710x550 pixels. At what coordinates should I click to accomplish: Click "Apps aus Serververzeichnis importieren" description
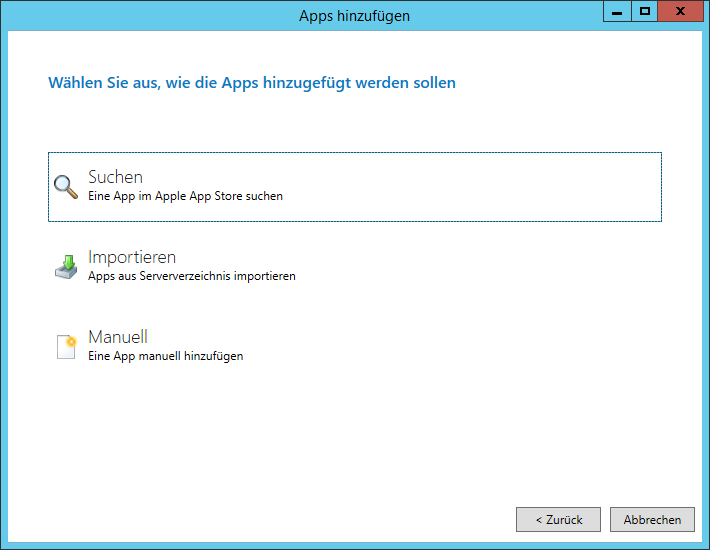click(x=191, y=276)
